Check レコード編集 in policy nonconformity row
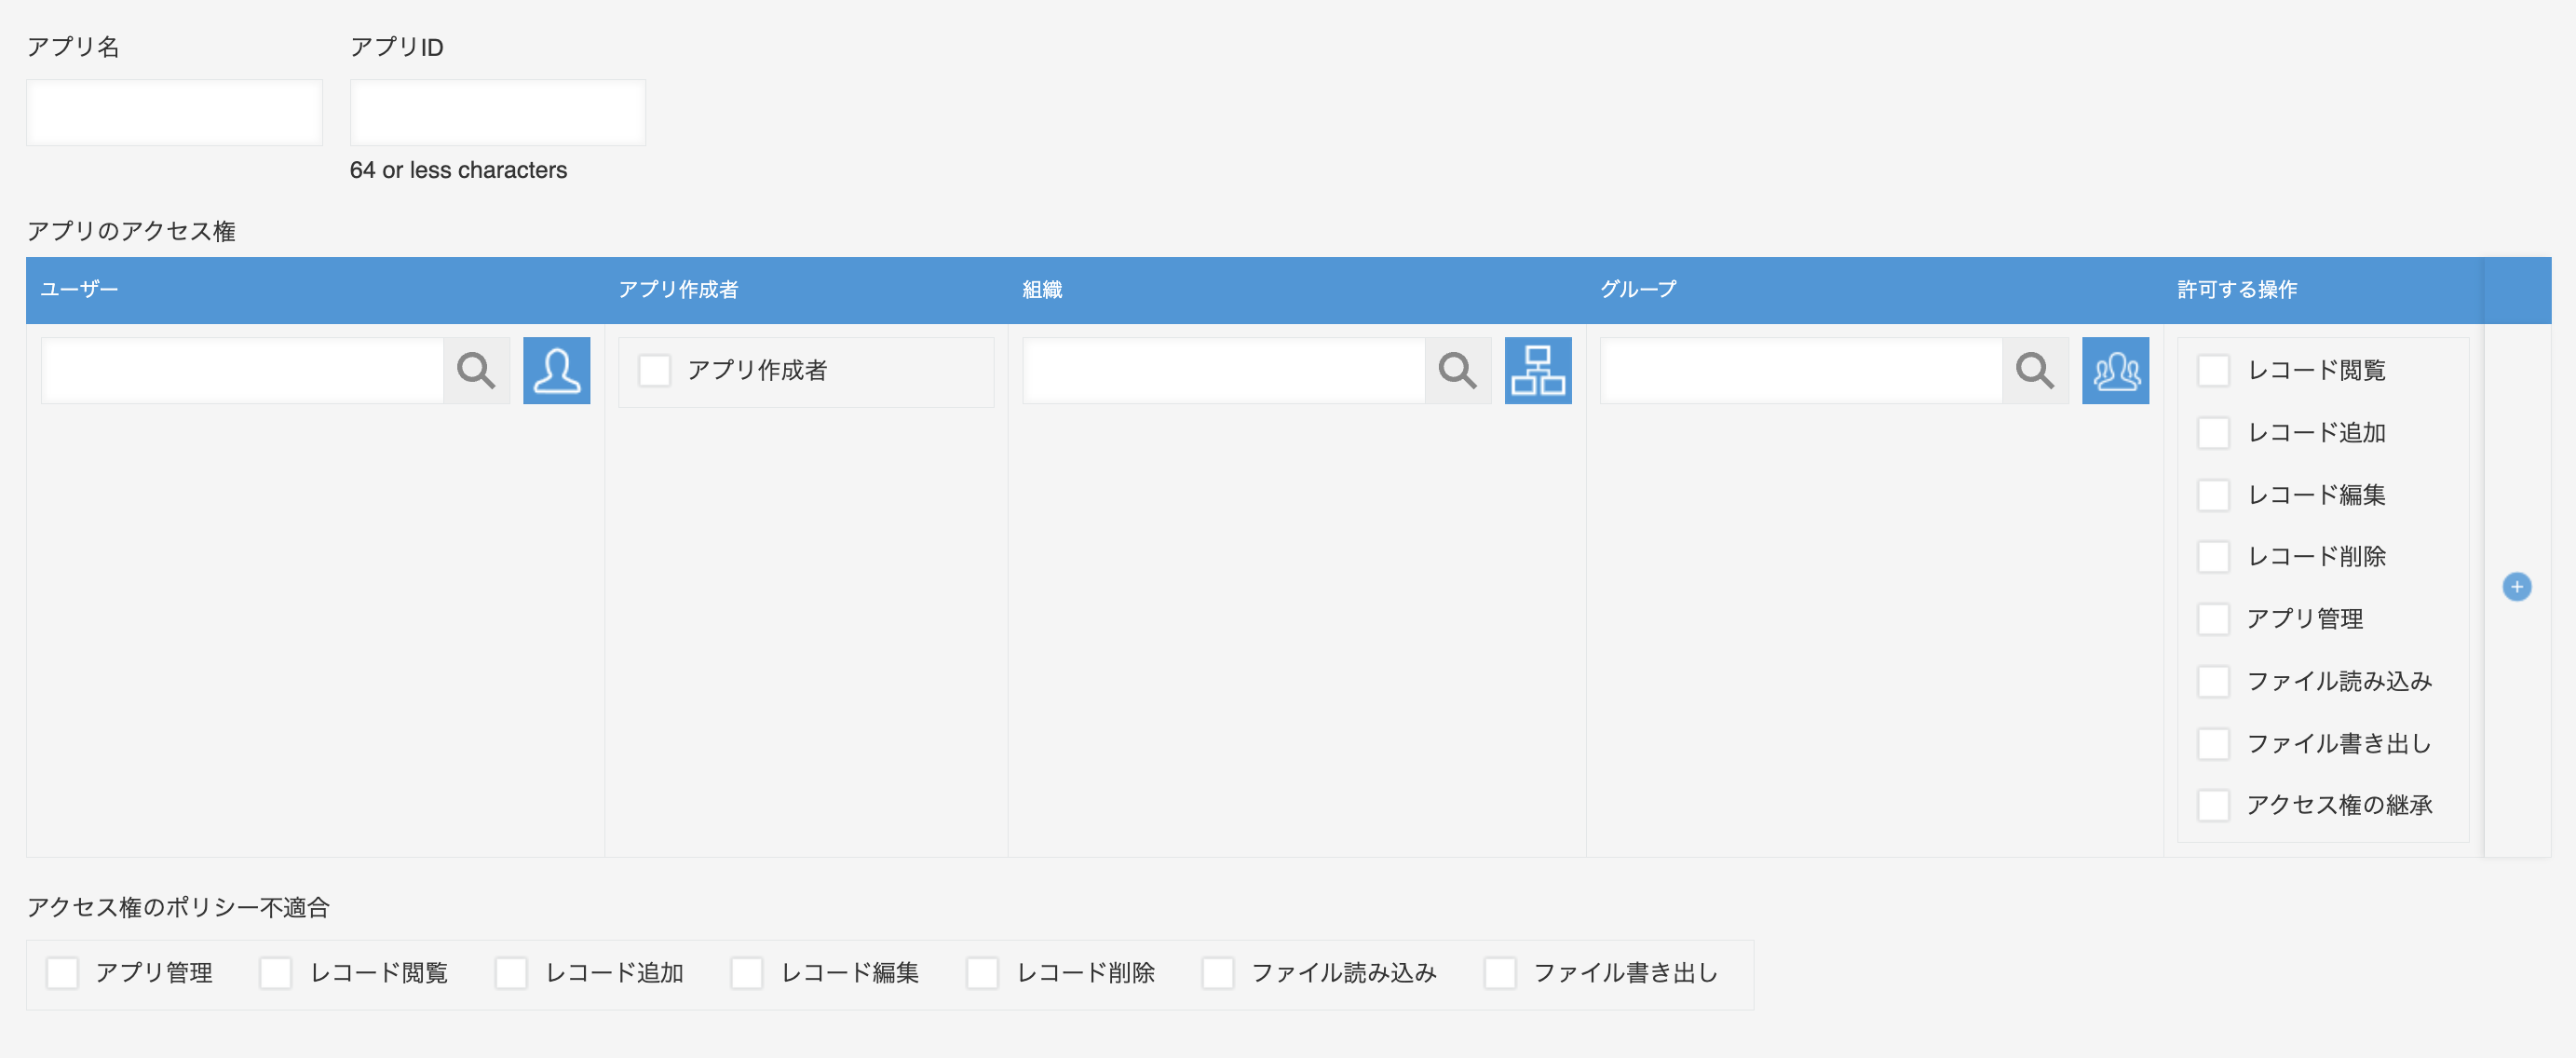 click(747, 973)
